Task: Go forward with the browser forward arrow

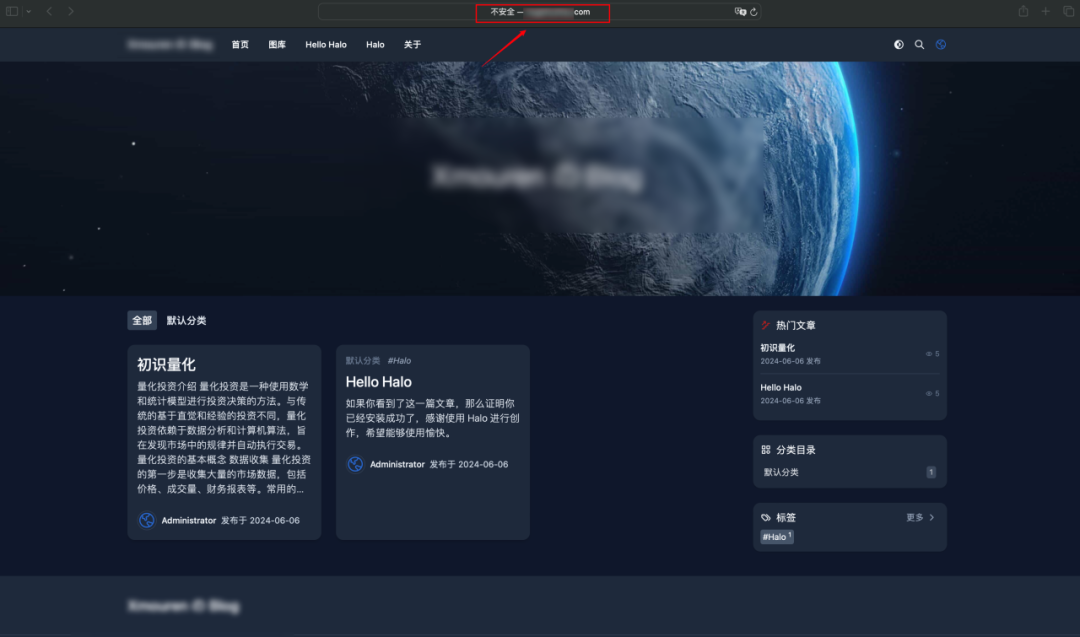Action: point(70,11)
